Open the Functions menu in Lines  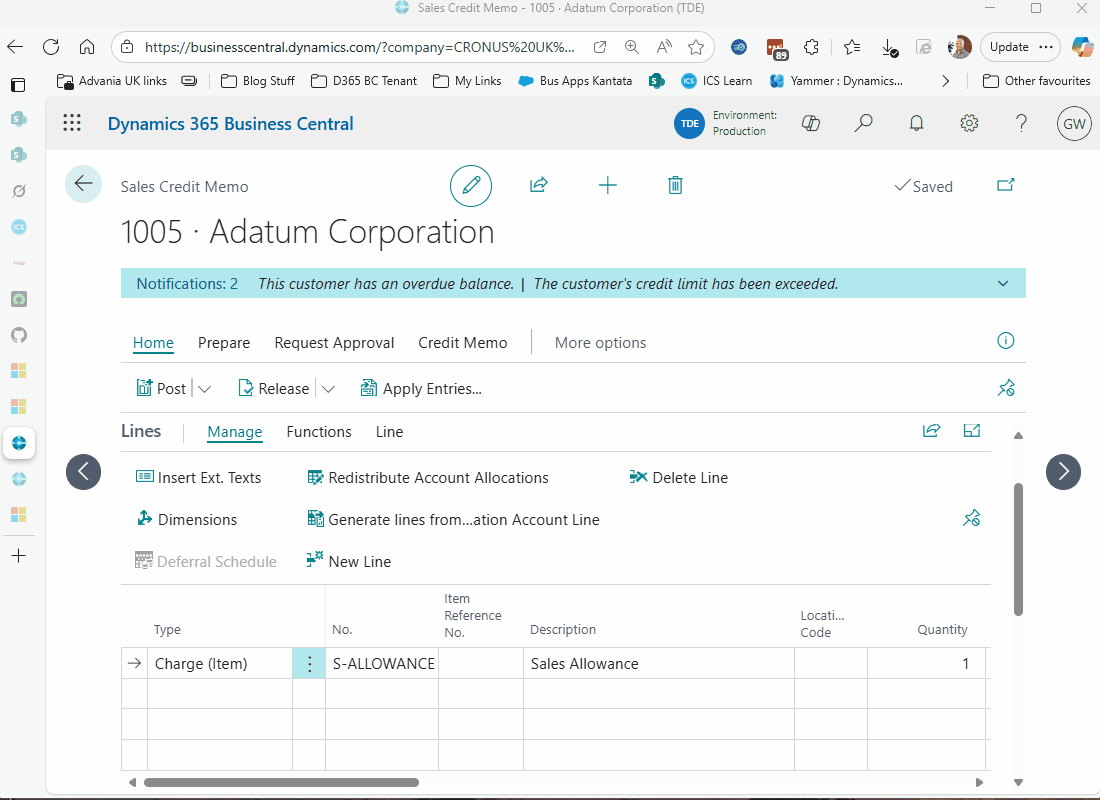(319, 432)
